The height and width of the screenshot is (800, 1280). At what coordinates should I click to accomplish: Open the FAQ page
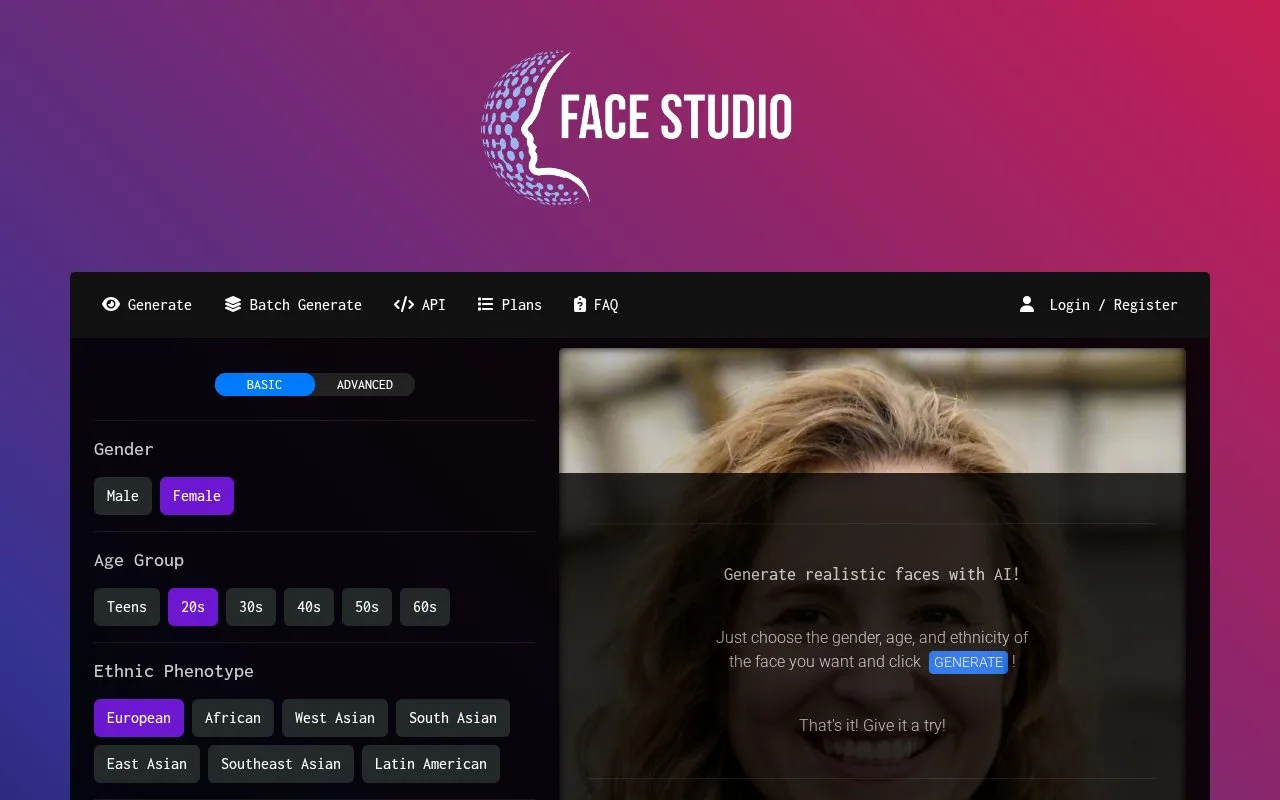point(596,305)
